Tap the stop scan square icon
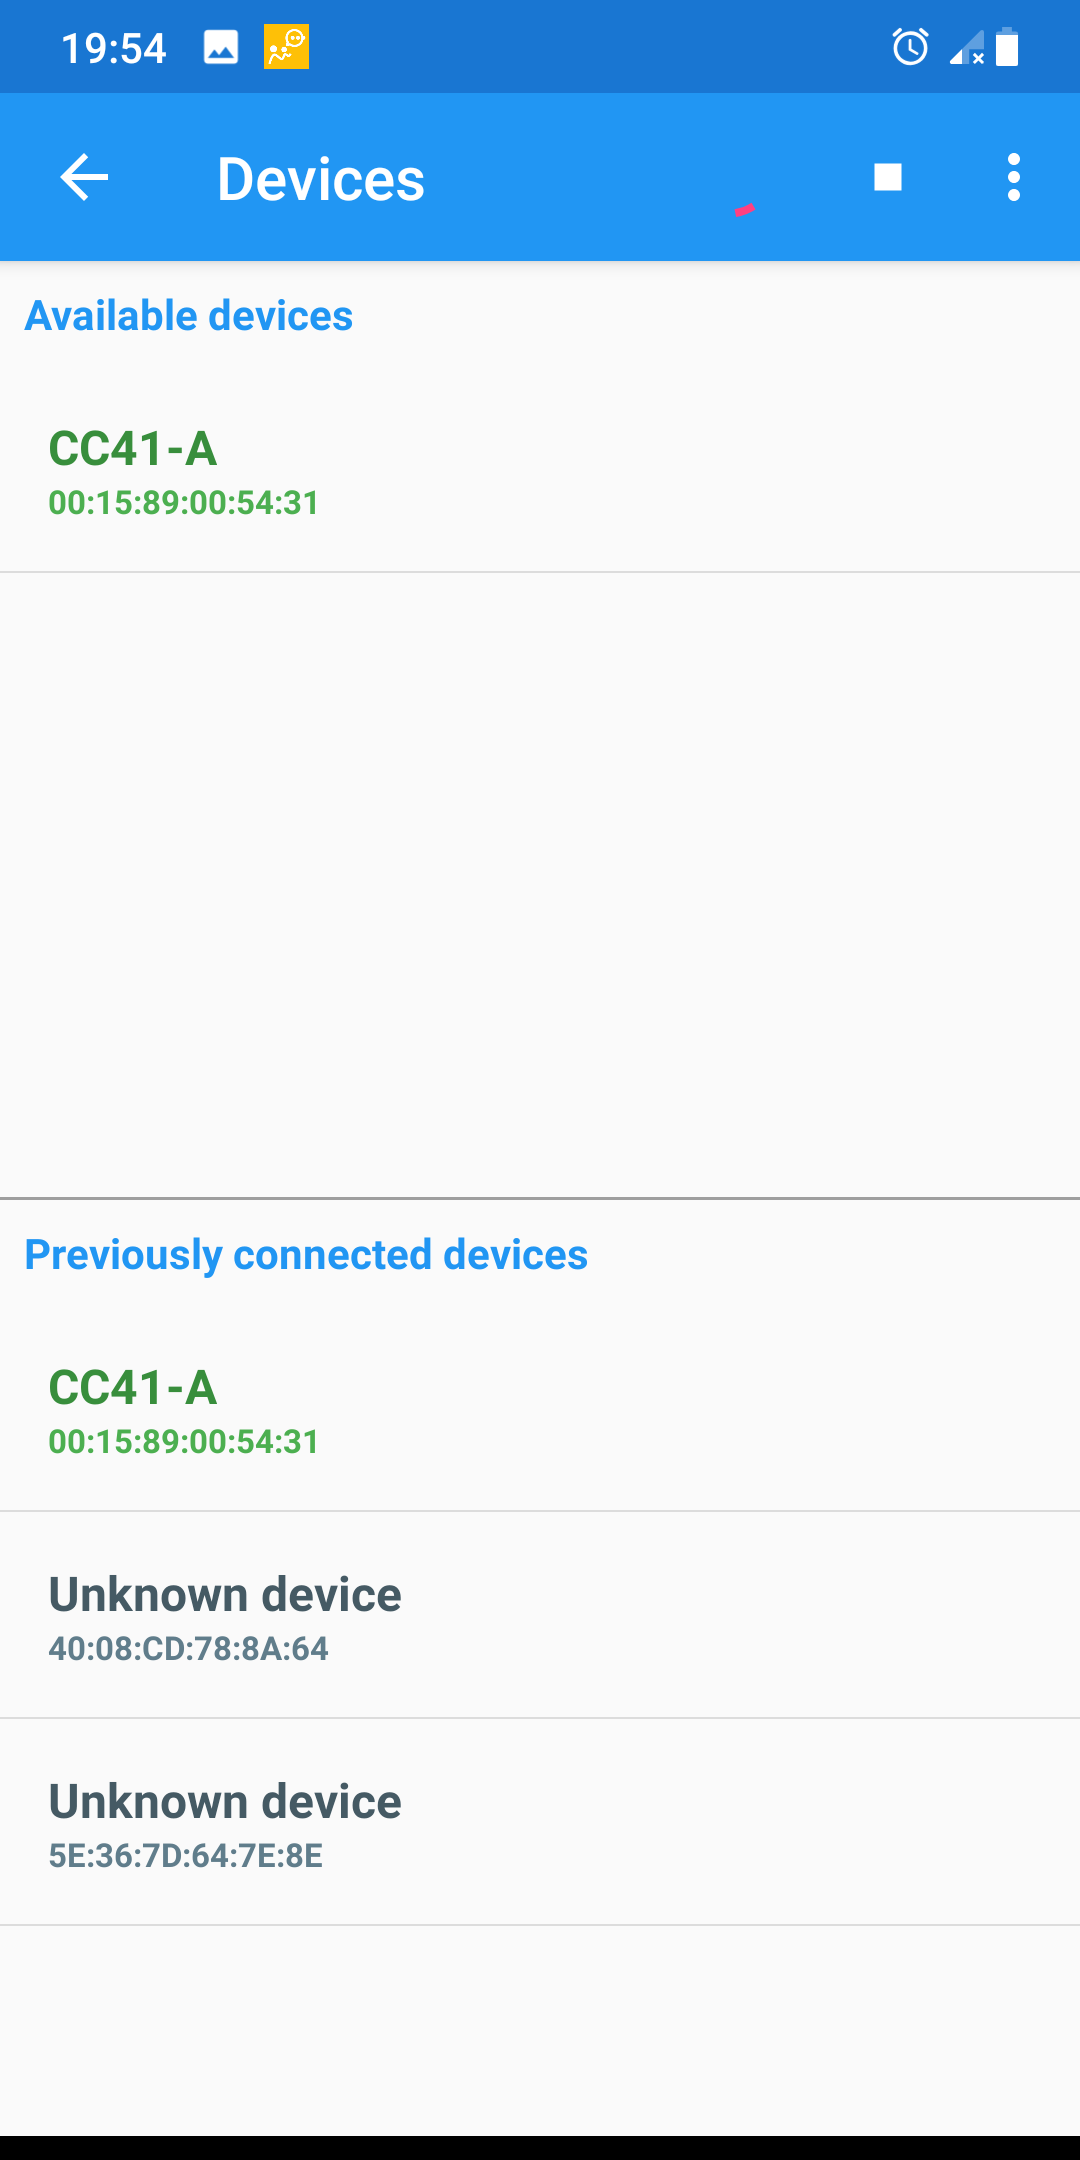Viewport: 1080px width, 2160px height. pos(886,177)
